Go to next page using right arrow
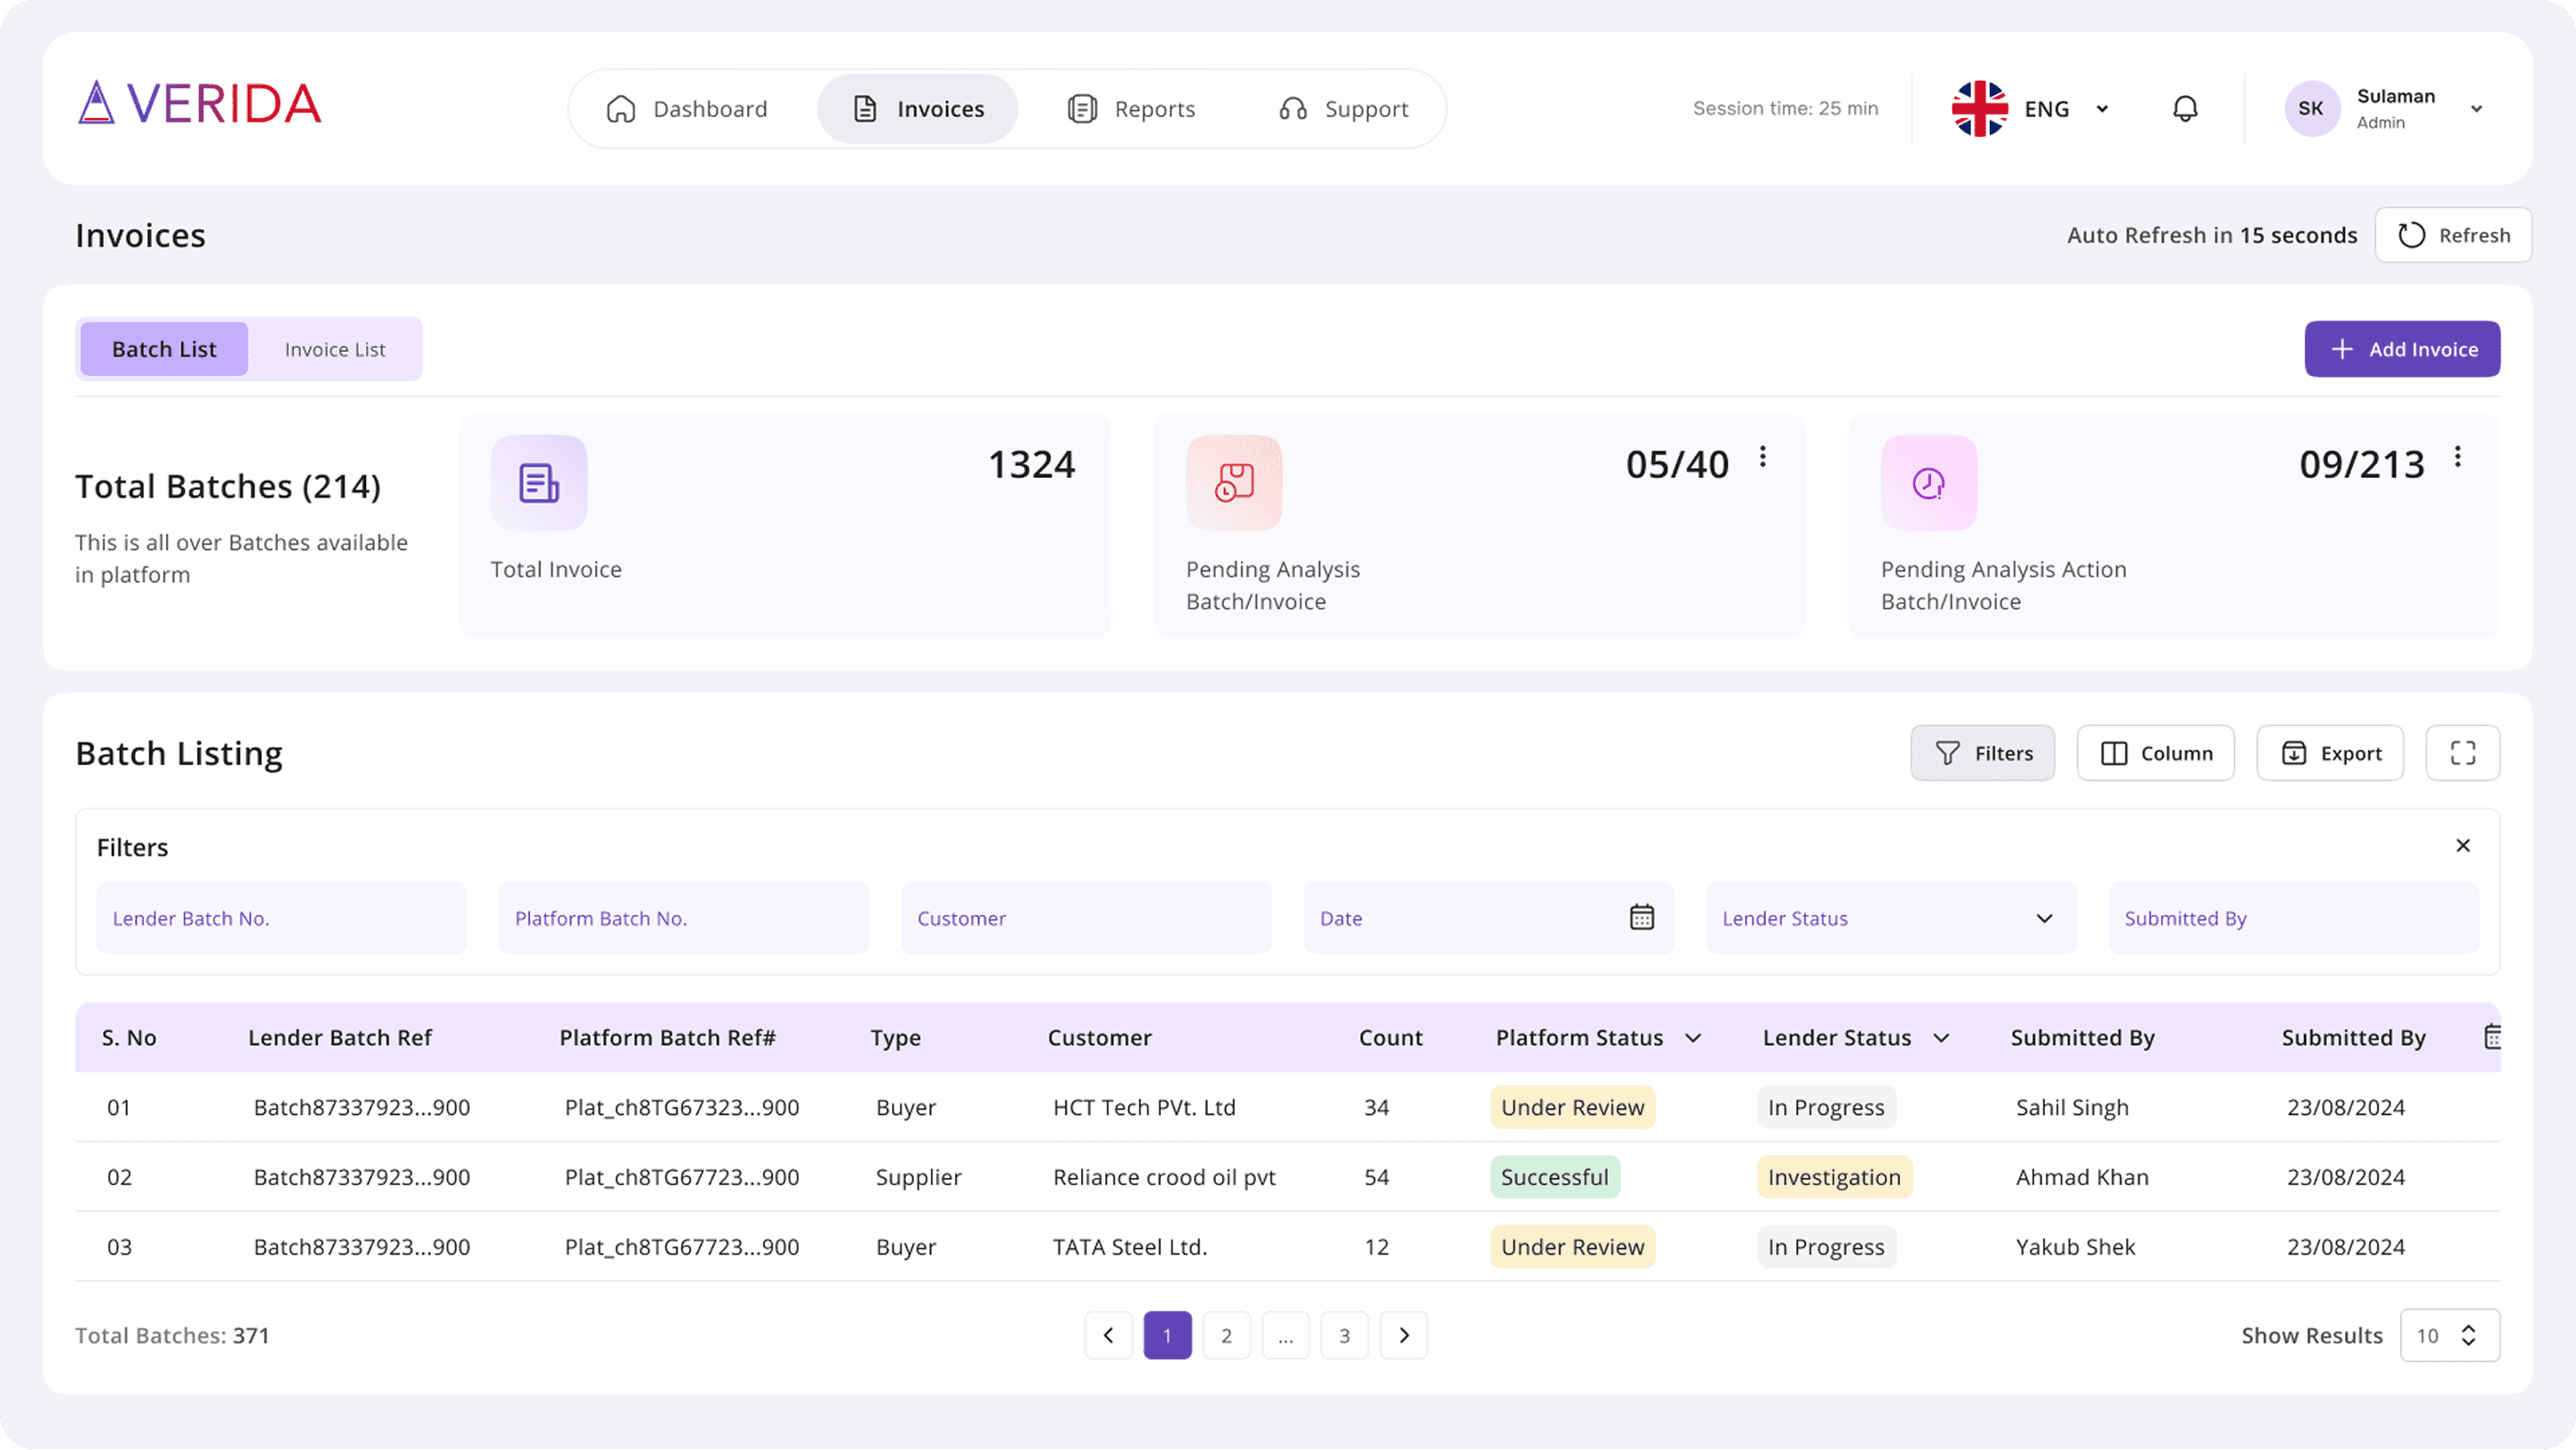This screenshot has width=2576, height=1450. click(x=1403, y=1335)
